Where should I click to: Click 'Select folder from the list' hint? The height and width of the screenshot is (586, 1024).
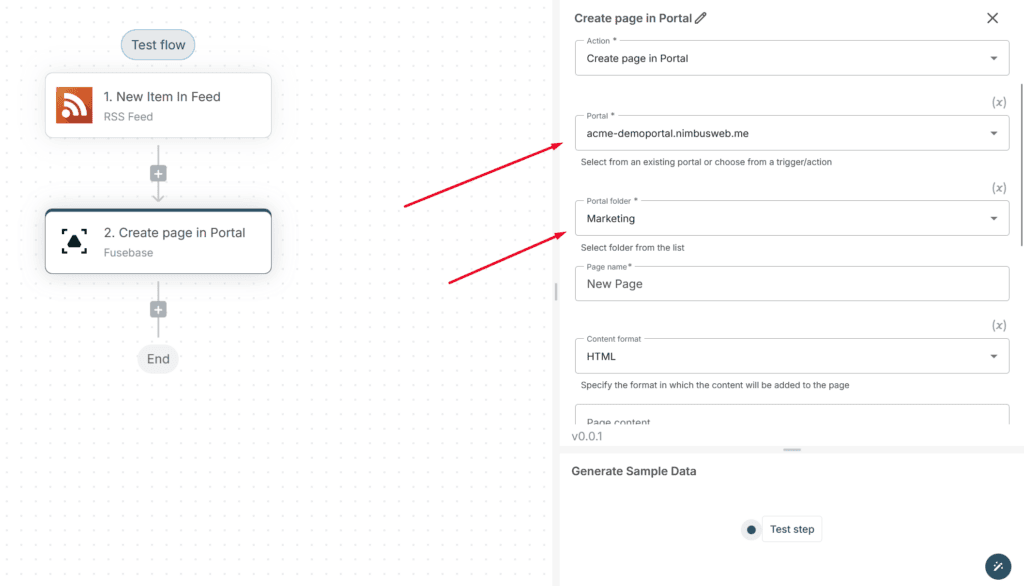click(x=632, y=248)
